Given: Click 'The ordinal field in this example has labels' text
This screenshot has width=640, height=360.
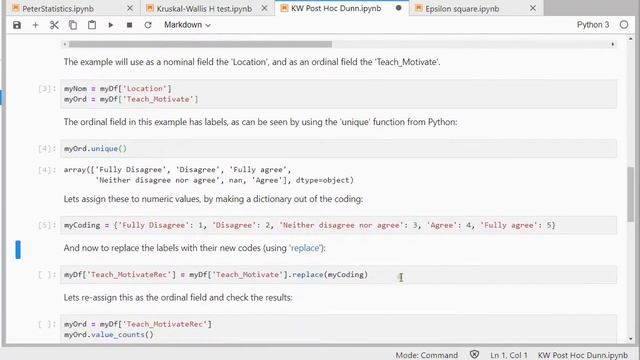Looking at the screenshot, I should pos(260,122).
